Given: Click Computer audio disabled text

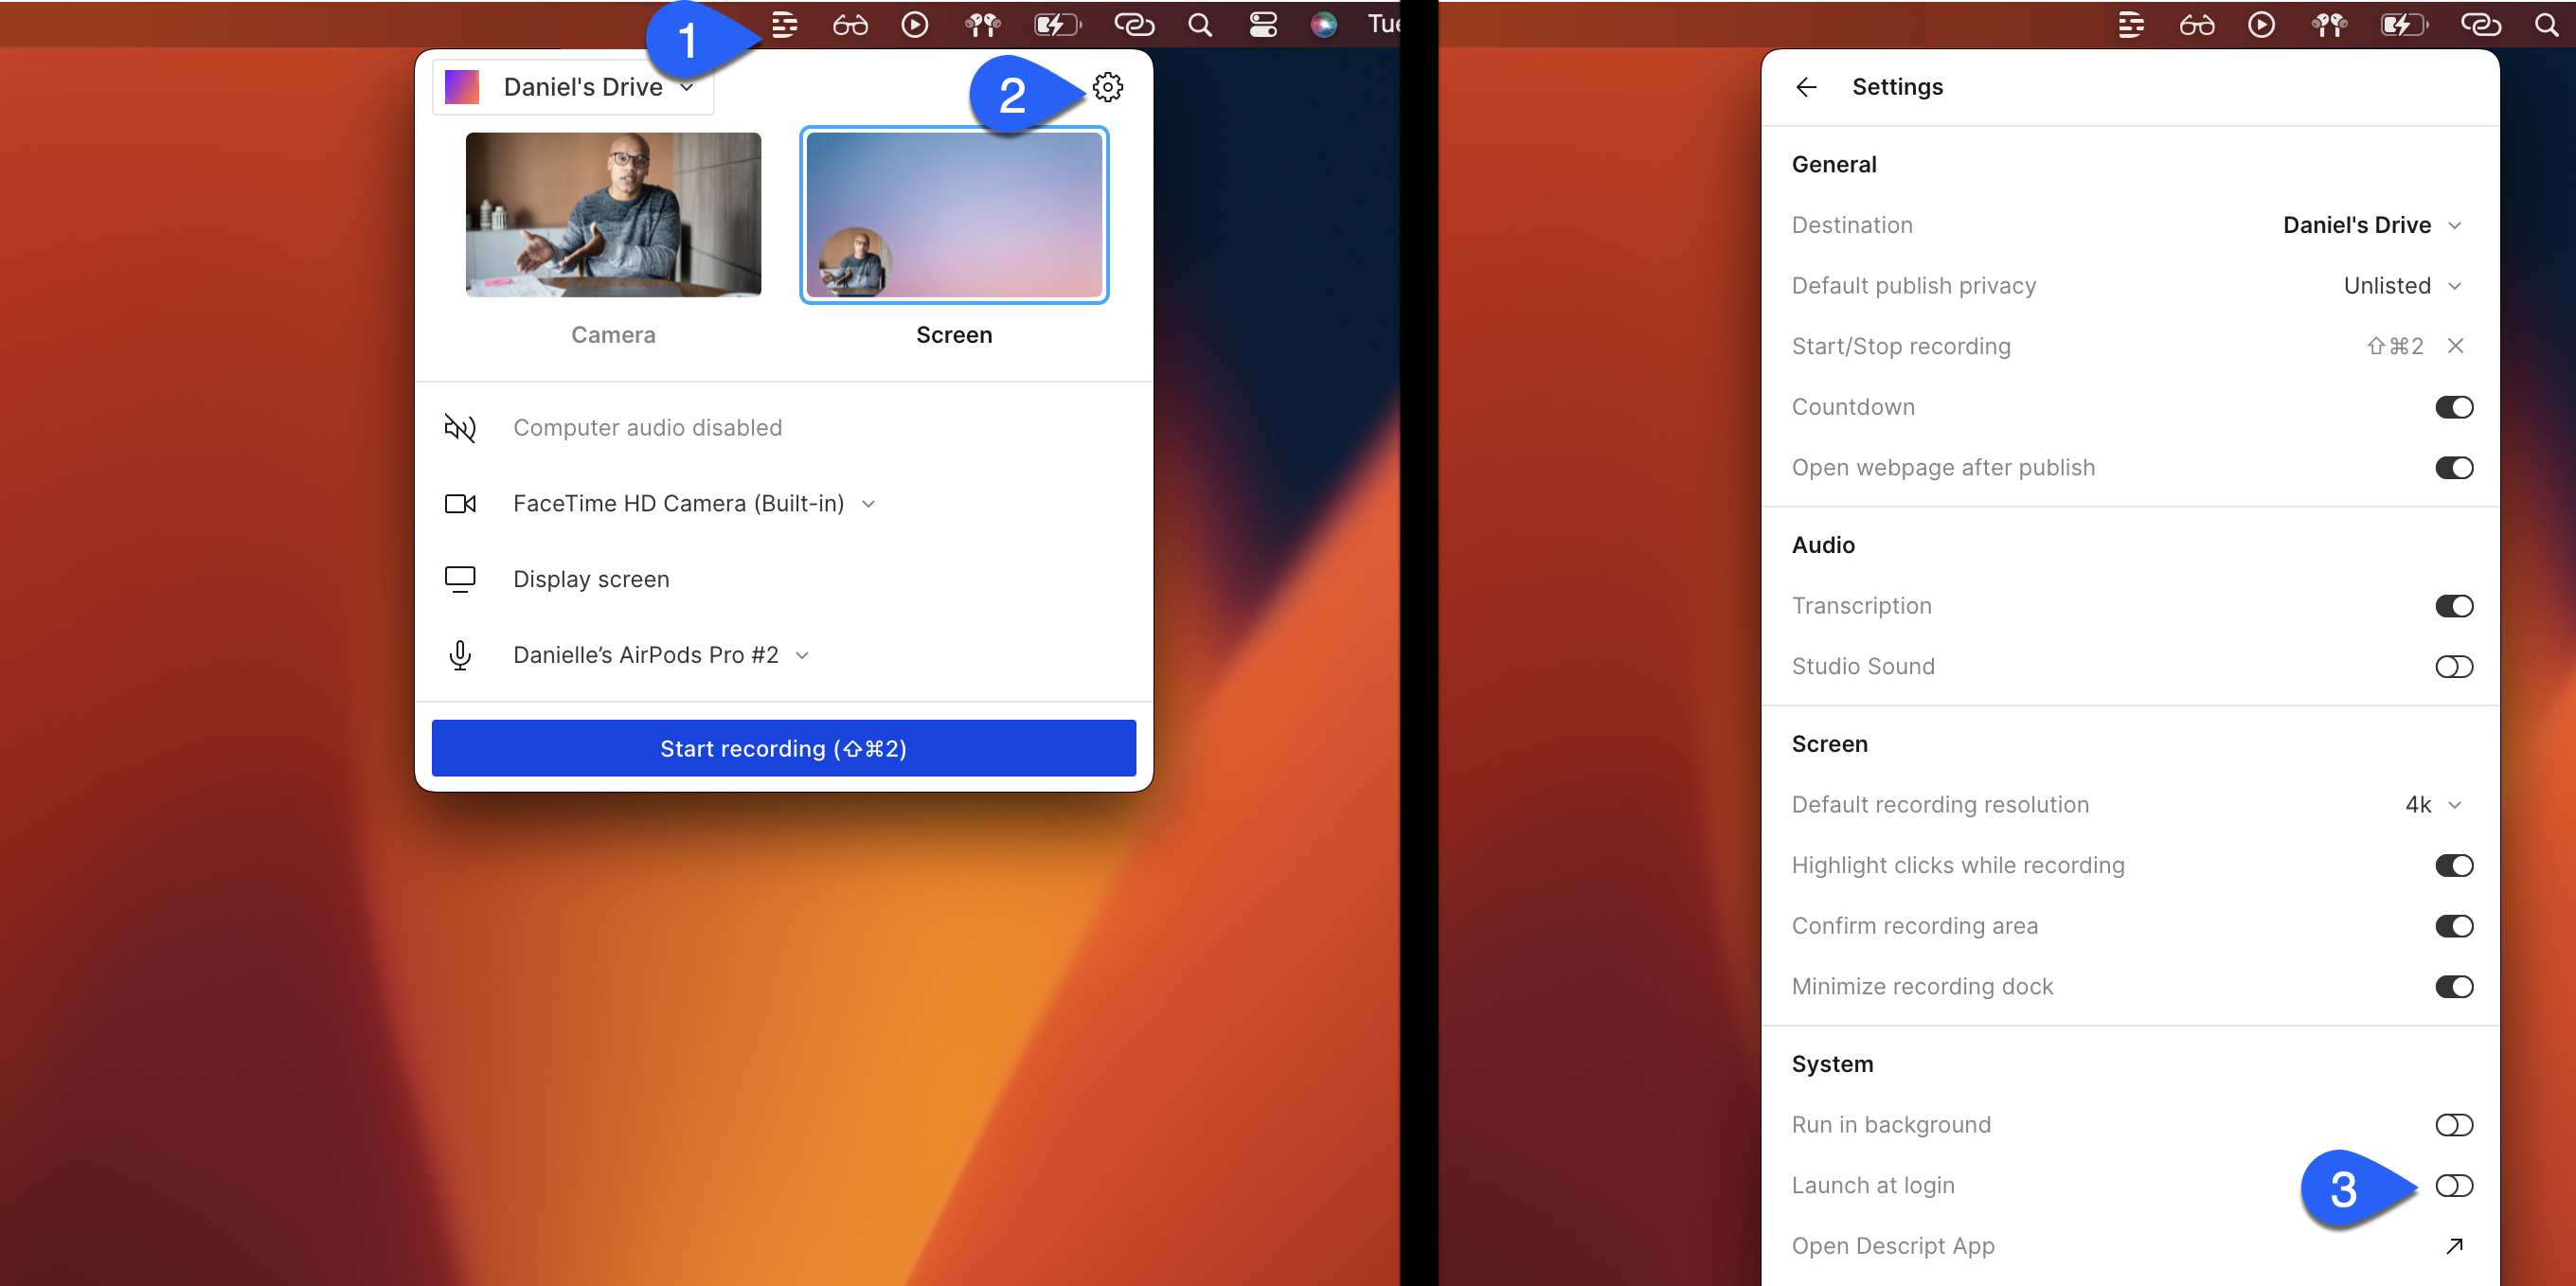Looking at the screenshot, I should 647,428.
